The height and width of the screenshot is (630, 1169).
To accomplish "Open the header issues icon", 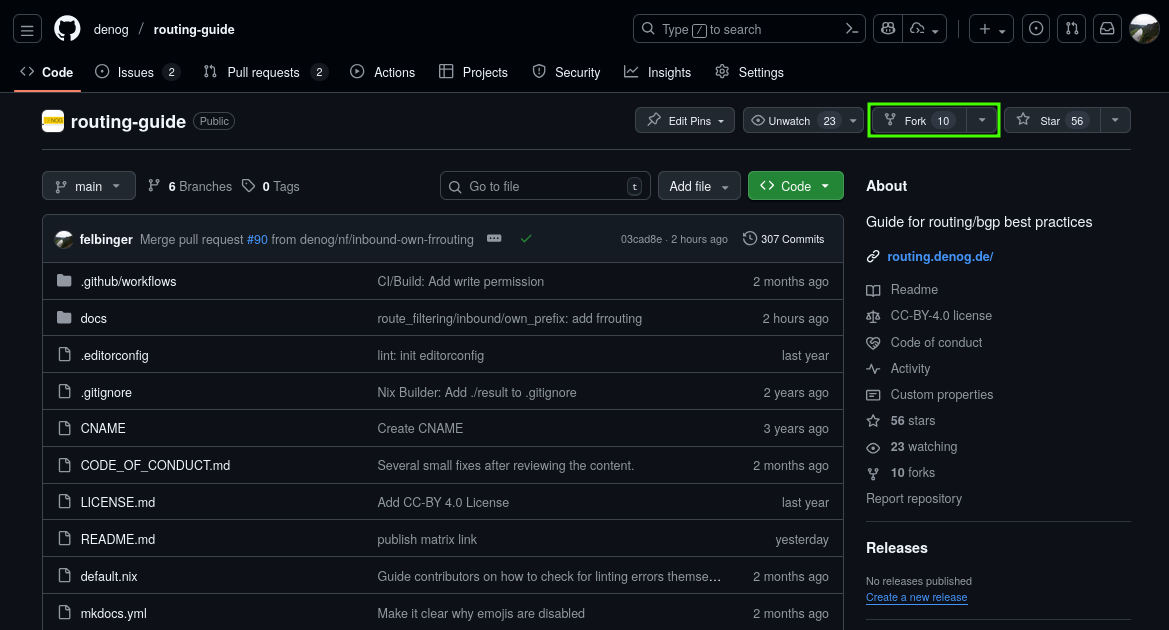I will (1037, 29).
